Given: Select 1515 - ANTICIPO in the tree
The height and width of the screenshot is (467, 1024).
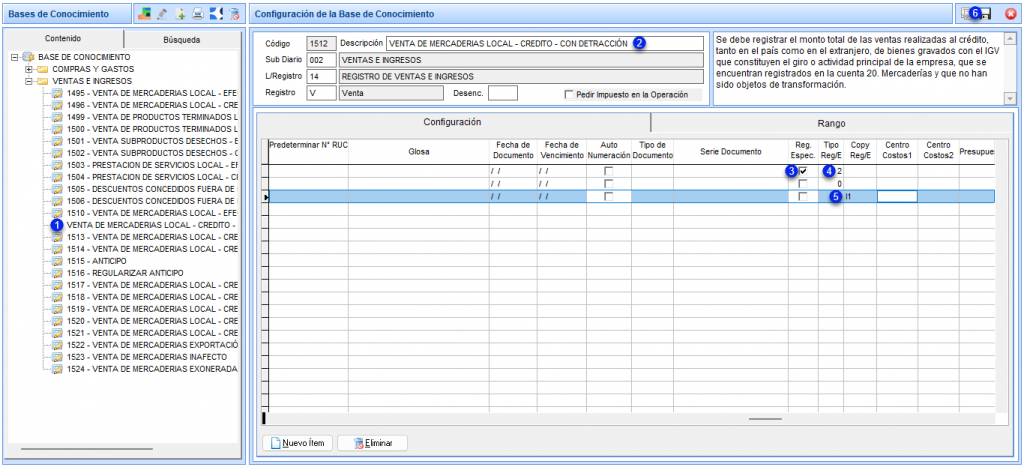Looking at the screenshot, I should 97,261.
